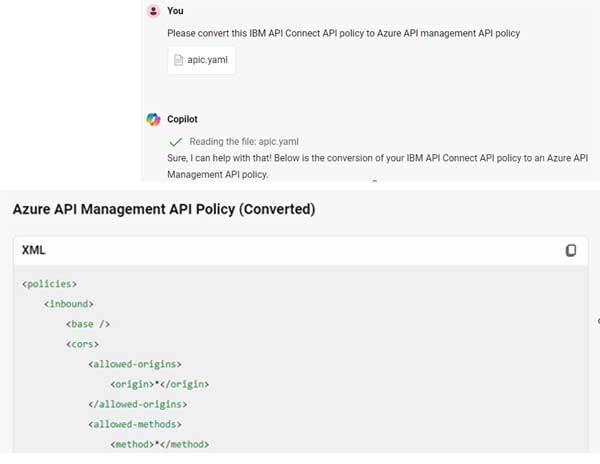600x464 pixels.
Task: Click the <inbound> tag line
Action: pos(69,304)
